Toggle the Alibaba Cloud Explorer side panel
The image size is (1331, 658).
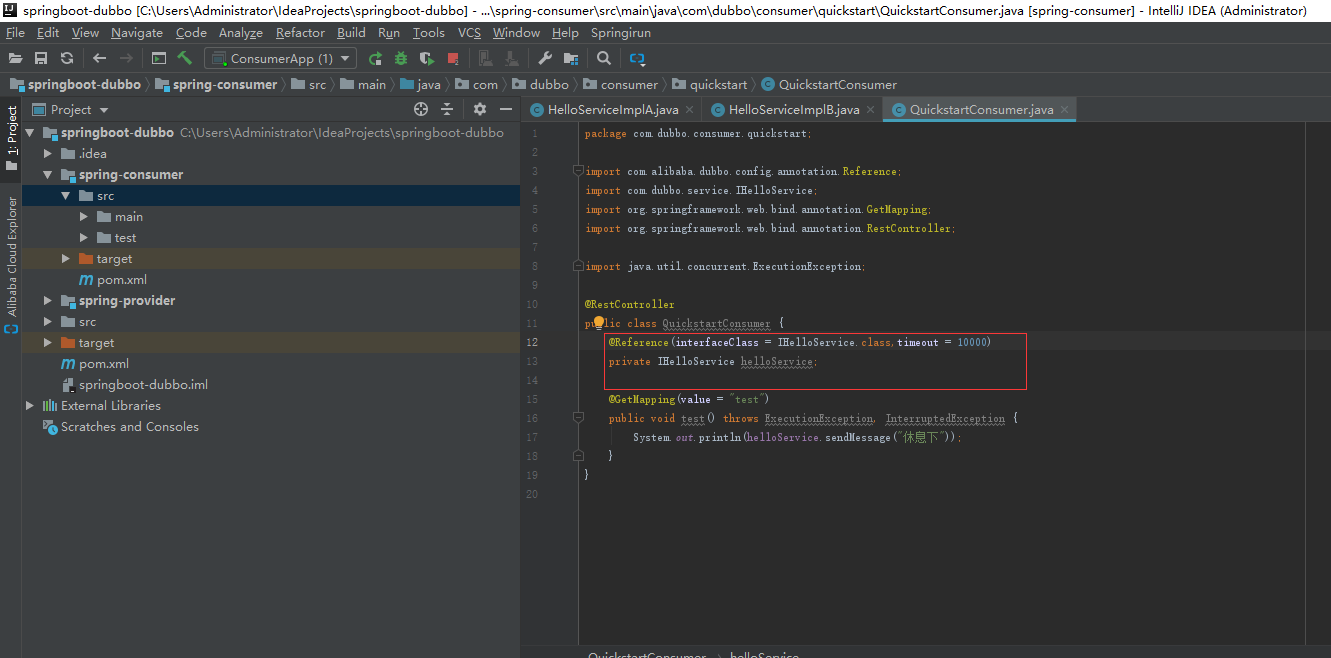[x=12, y=257]
